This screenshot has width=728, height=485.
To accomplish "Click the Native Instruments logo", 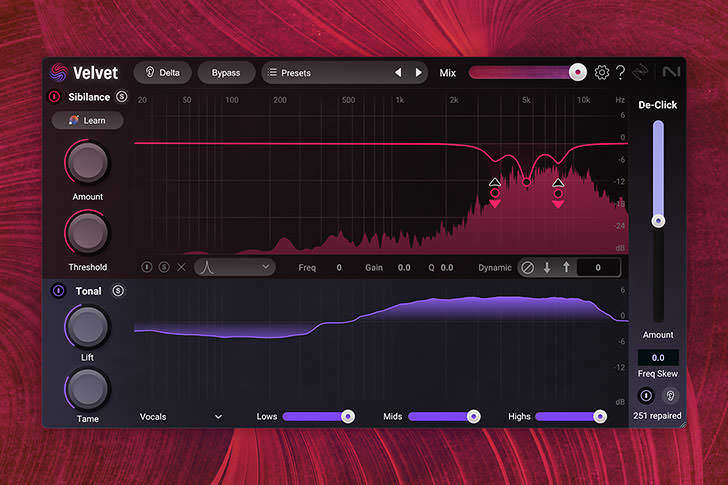I will tap(671, 72).
